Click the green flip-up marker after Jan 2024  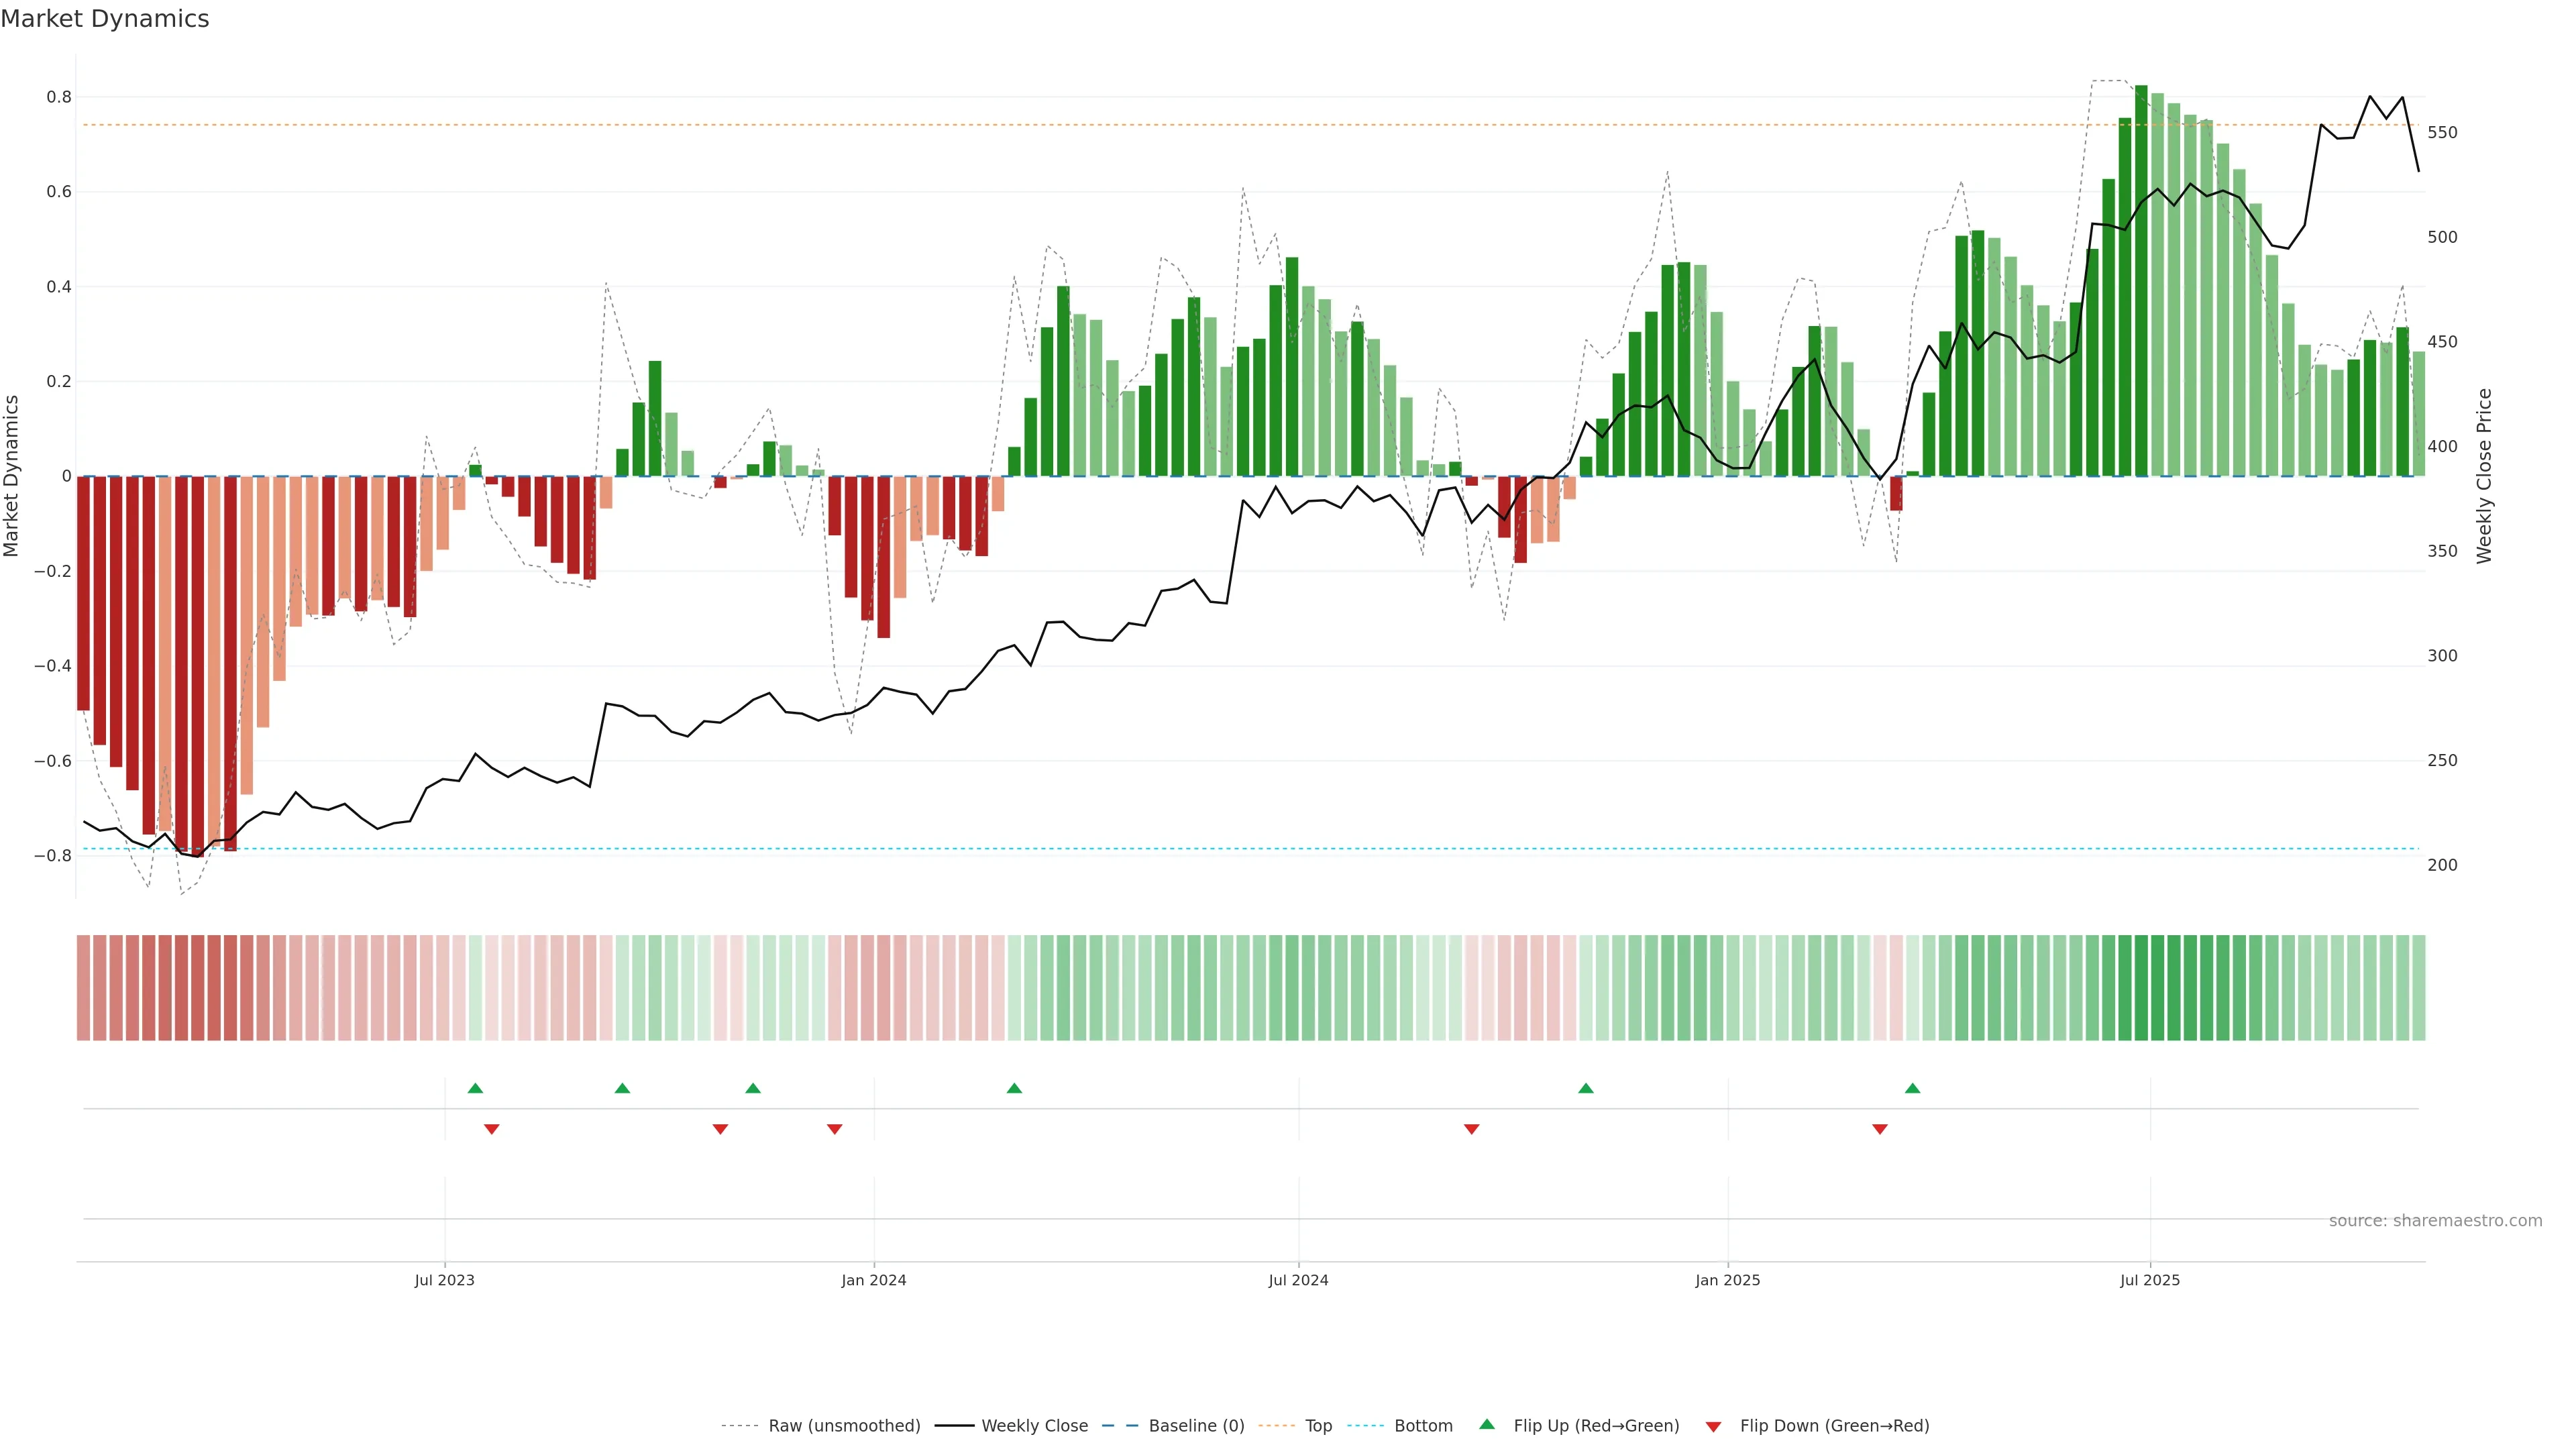(x=1014, y=1088)
